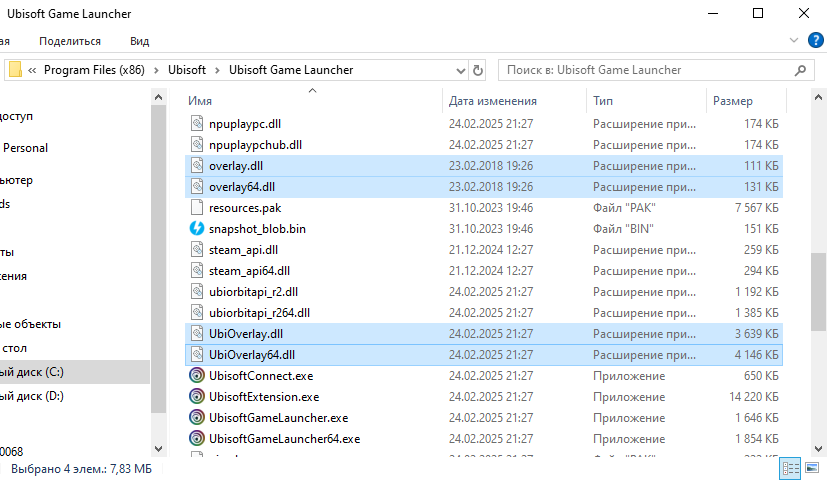Viewport: 828px width, 480px height.
Task: Expand the chevron after Program Files (x86)
Action: (x=156, y=70)
